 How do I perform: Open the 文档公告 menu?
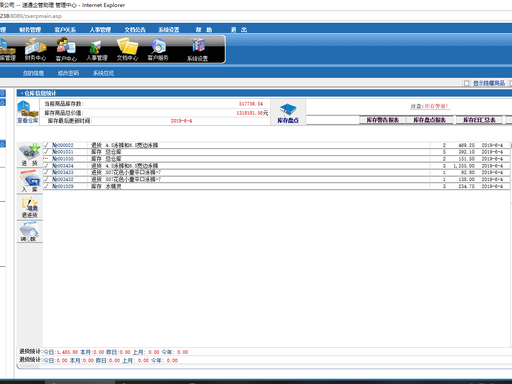(135, 30)
